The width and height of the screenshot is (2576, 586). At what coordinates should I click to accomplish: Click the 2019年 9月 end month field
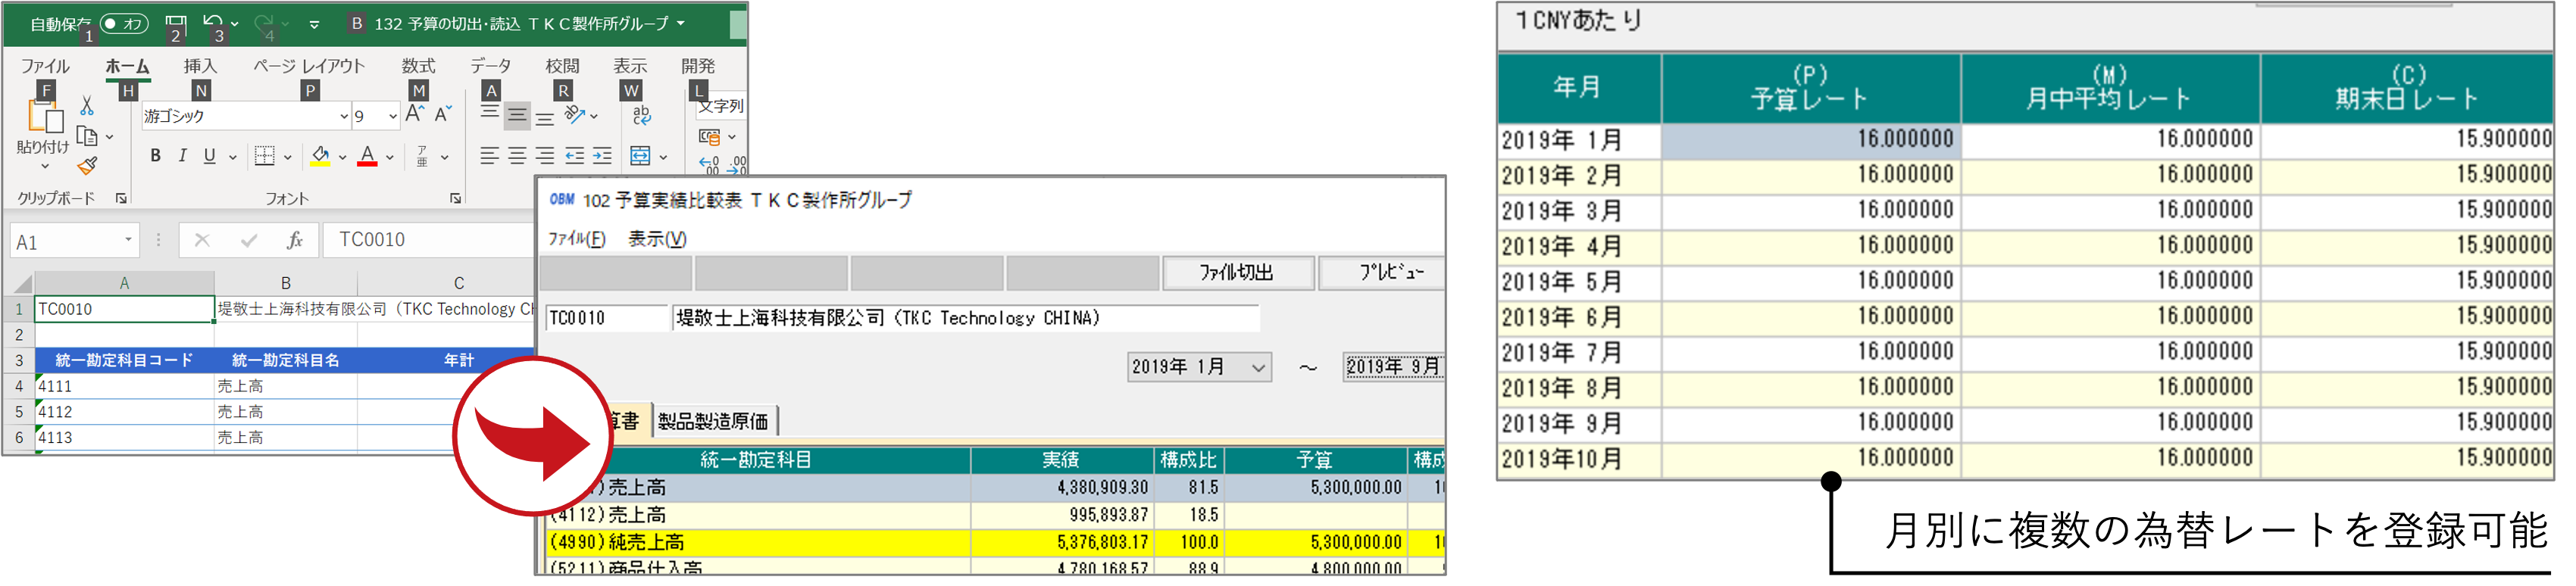1393,367
